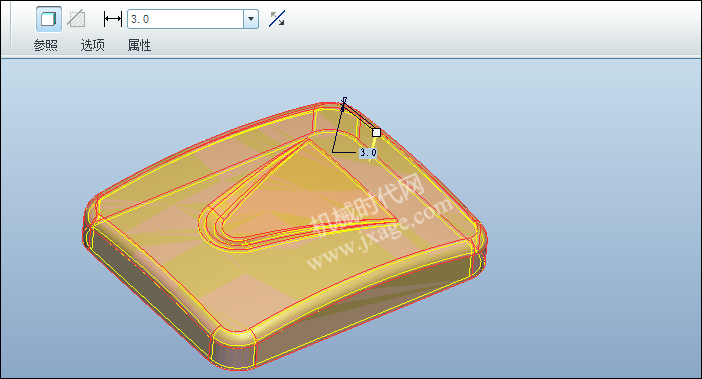This screenshot has width=702, height=379.
Task: Select the 3.0 dimension label on model
Action: [x=368, y=153]
